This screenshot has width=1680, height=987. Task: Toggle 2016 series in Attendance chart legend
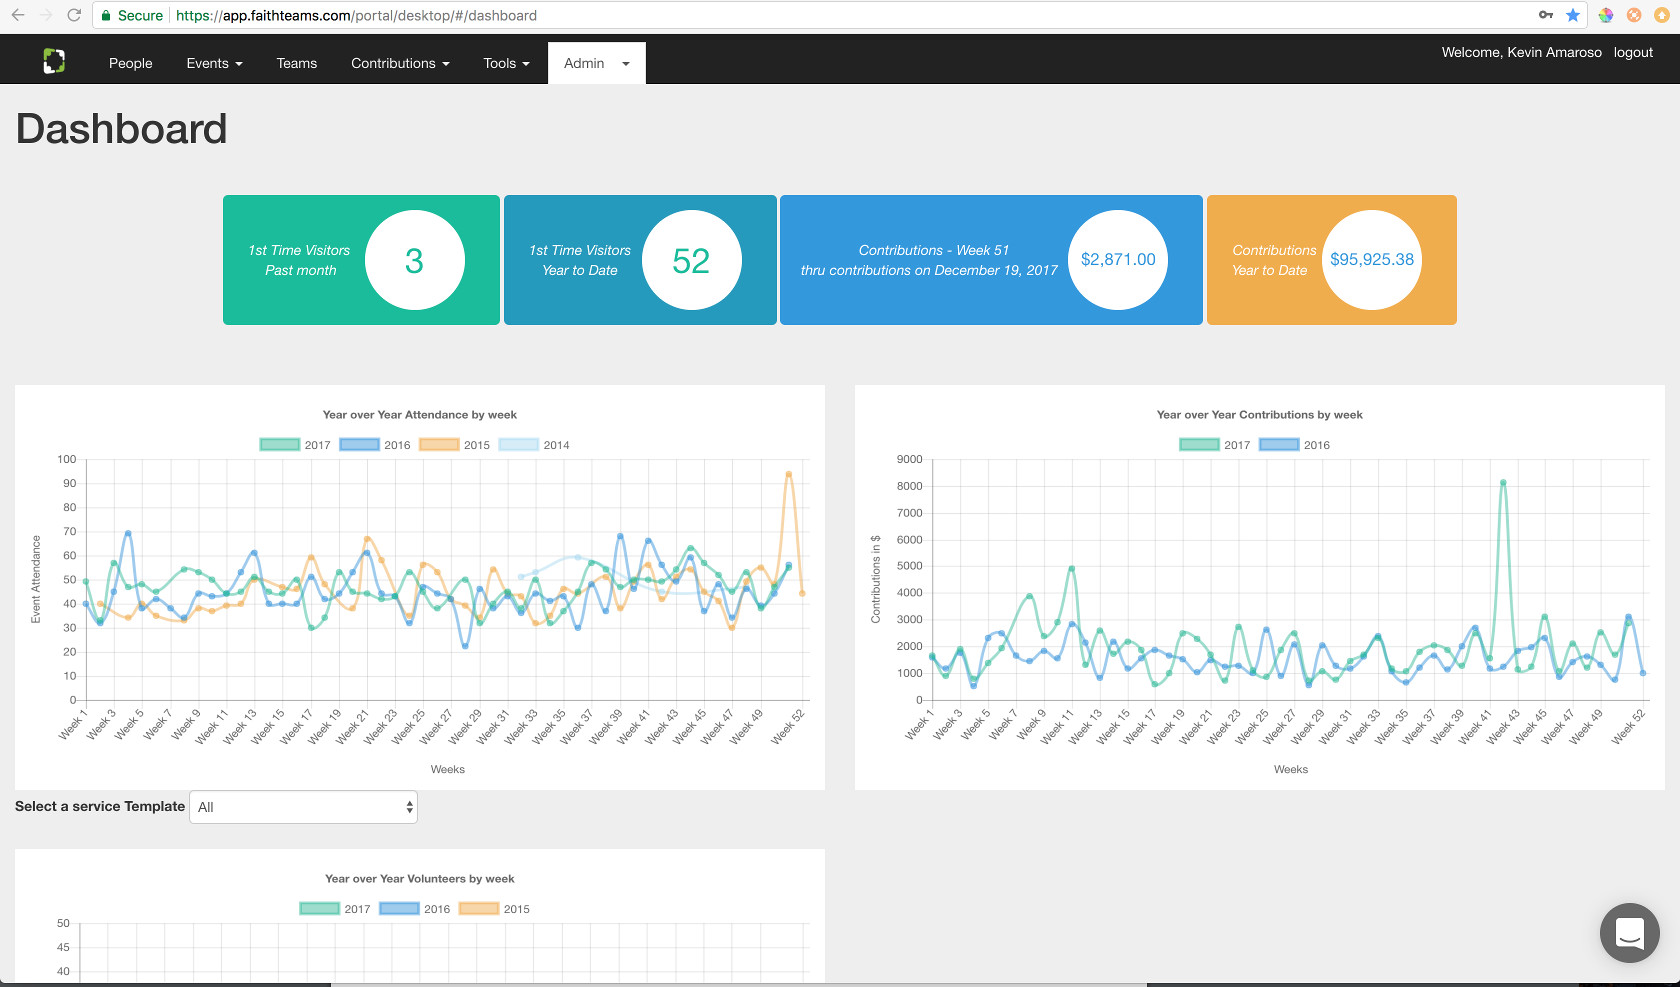pyautogui.click(x=375, y=445)
